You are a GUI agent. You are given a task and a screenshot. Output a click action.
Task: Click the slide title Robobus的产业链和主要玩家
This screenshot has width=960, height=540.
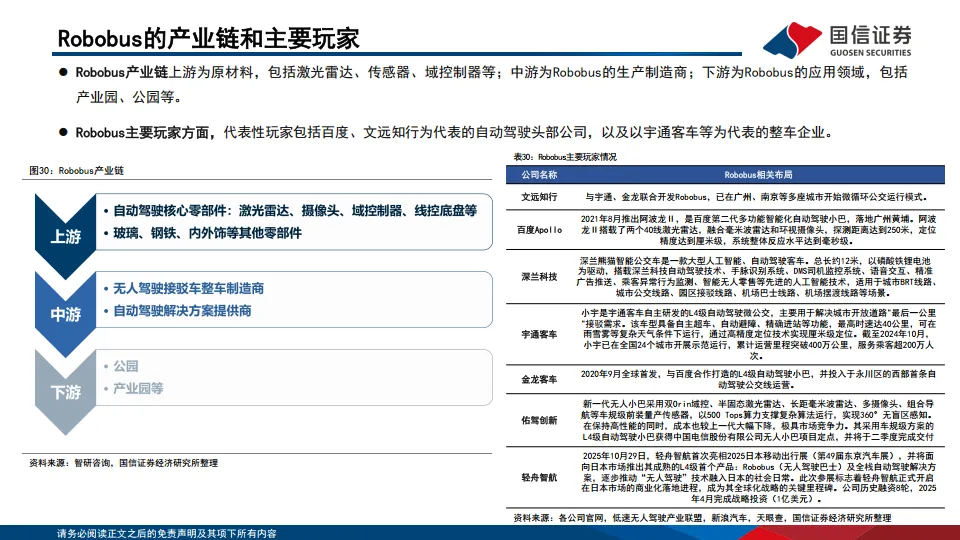click(208, 39)
